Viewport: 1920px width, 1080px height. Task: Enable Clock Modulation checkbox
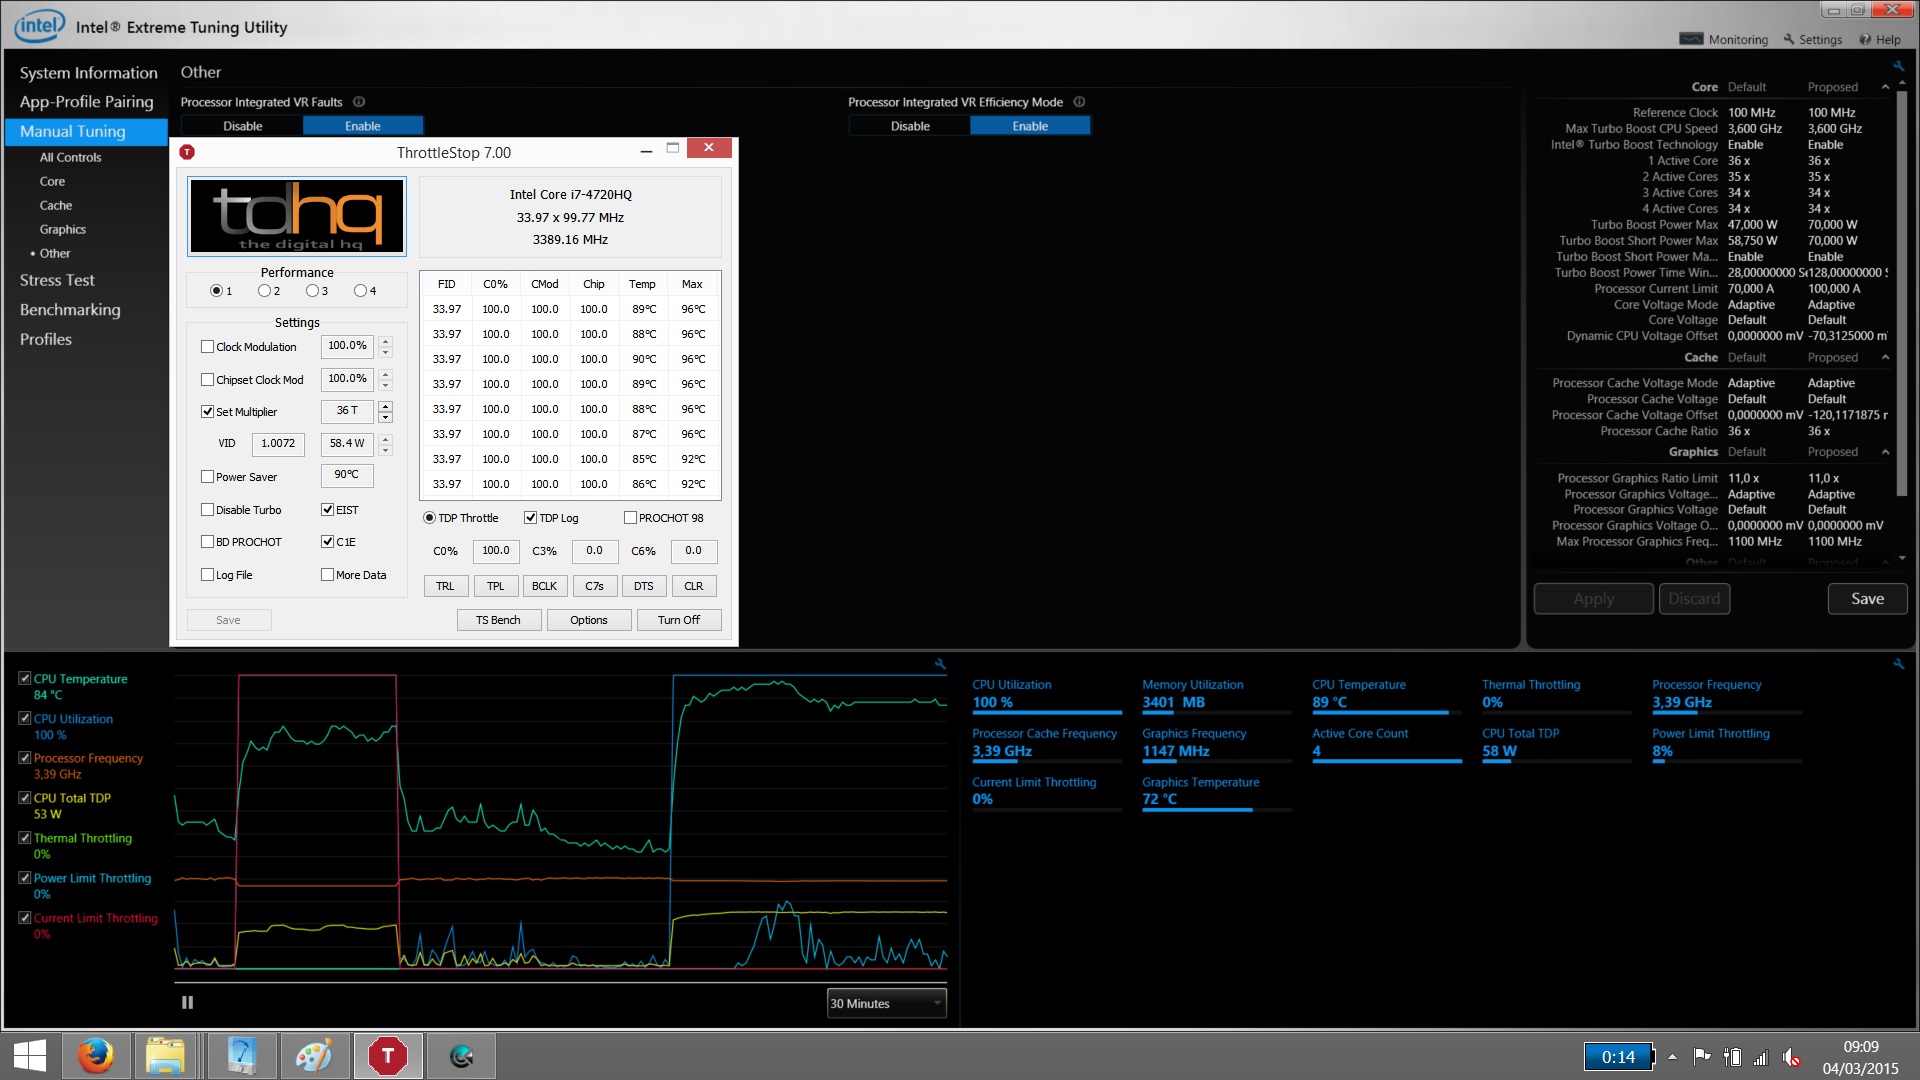[x=207, y=347]
